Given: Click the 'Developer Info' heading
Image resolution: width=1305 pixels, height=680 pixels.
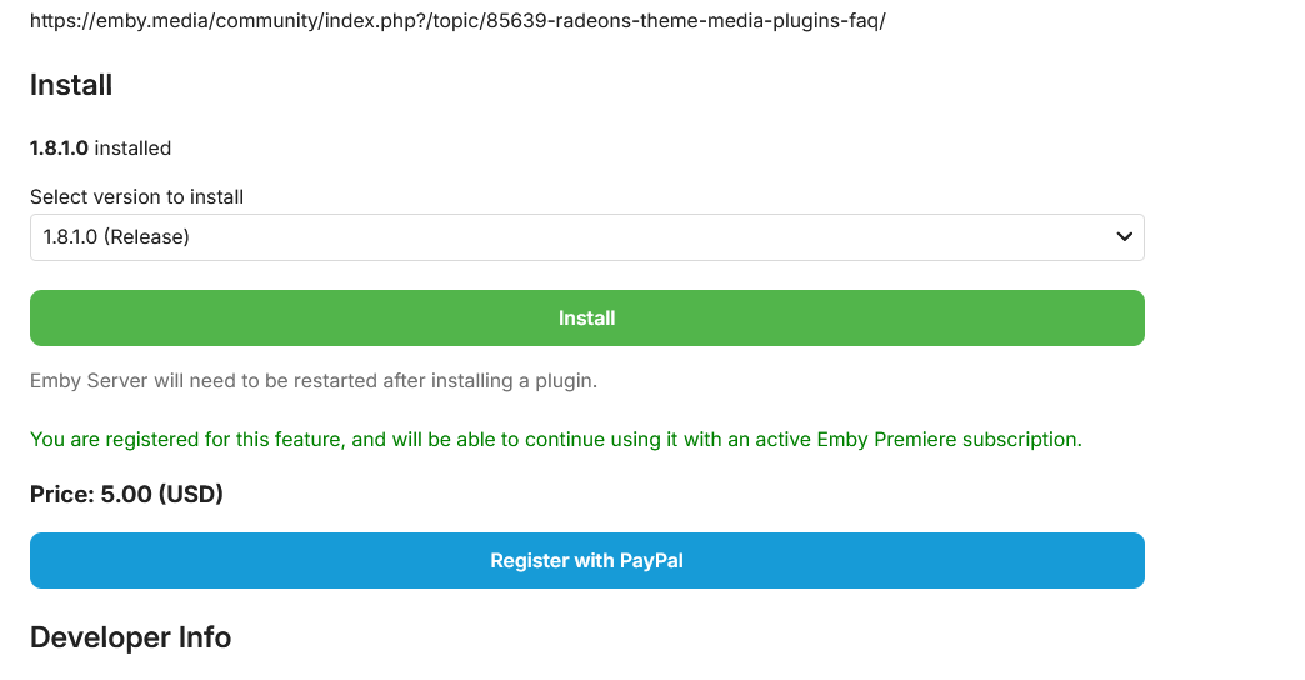Looking at the screenshot, I should [x=130, y=637].
